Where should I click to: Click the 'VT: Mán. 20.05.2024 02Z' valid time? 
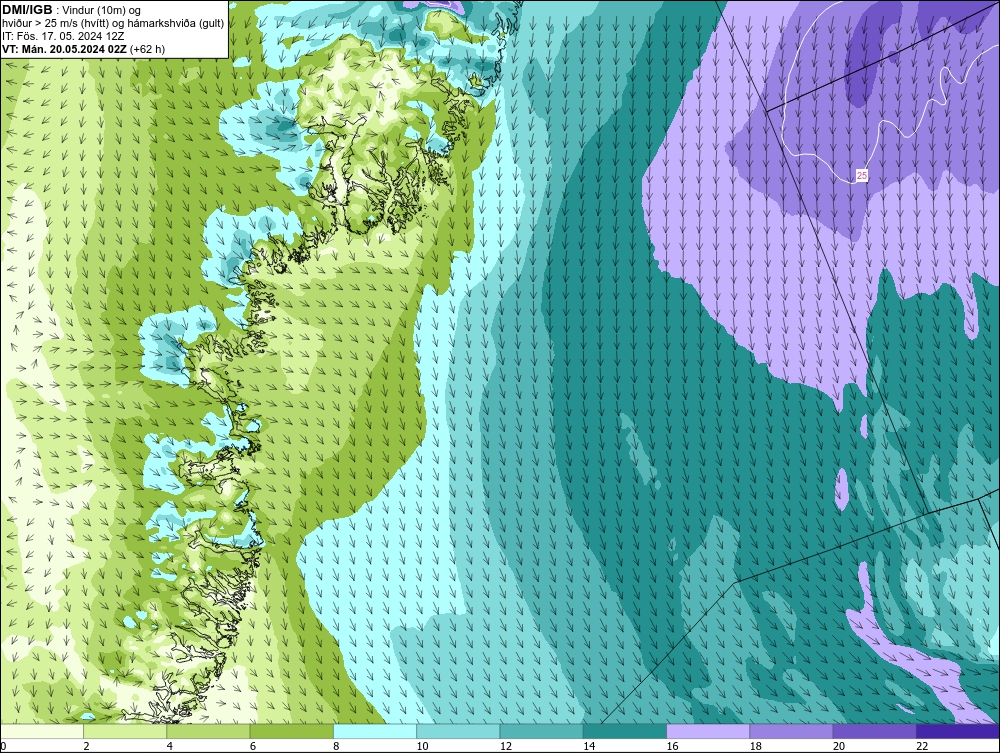click(x=64, y=49)
